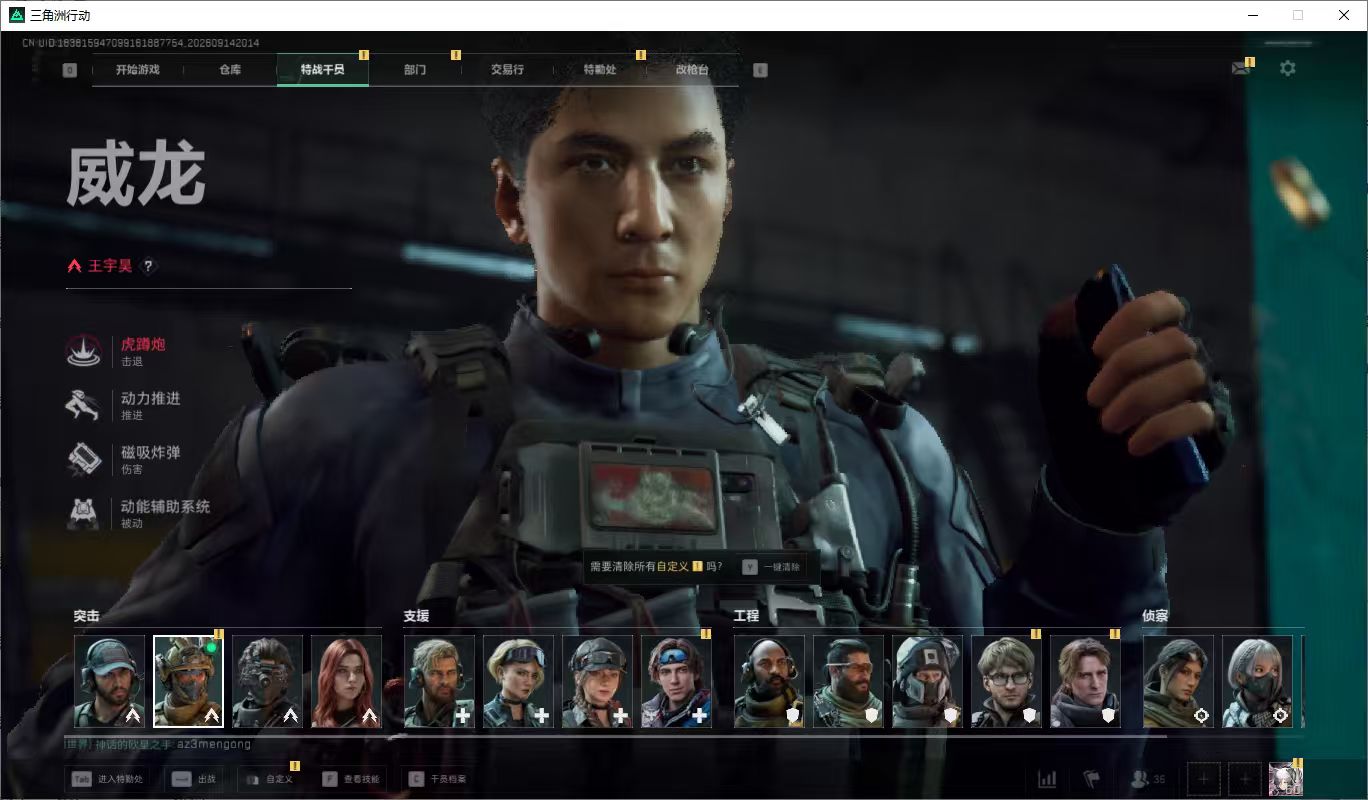Choose the engineer operator with eyeglasses

(x=1006, y=681)
